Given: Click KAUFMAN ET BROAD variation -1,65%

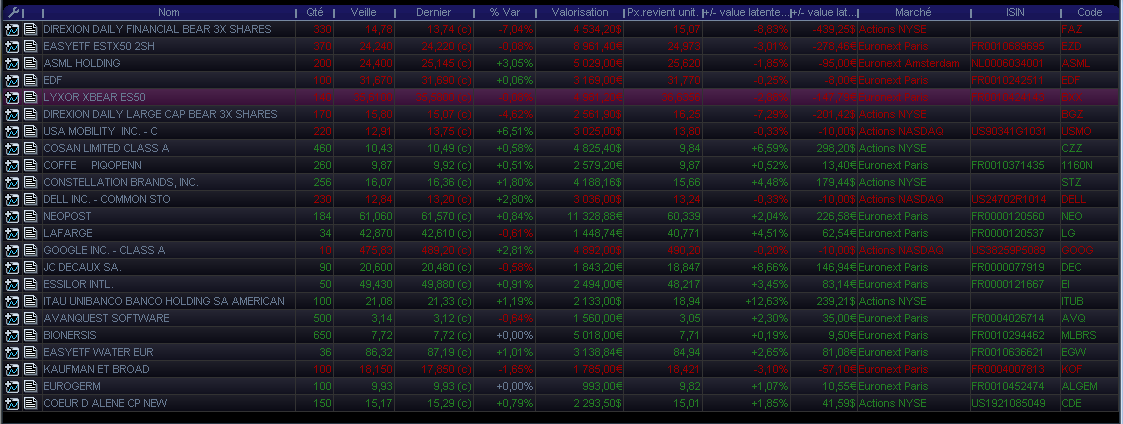Looking at the screenshot, I should 514,370.
